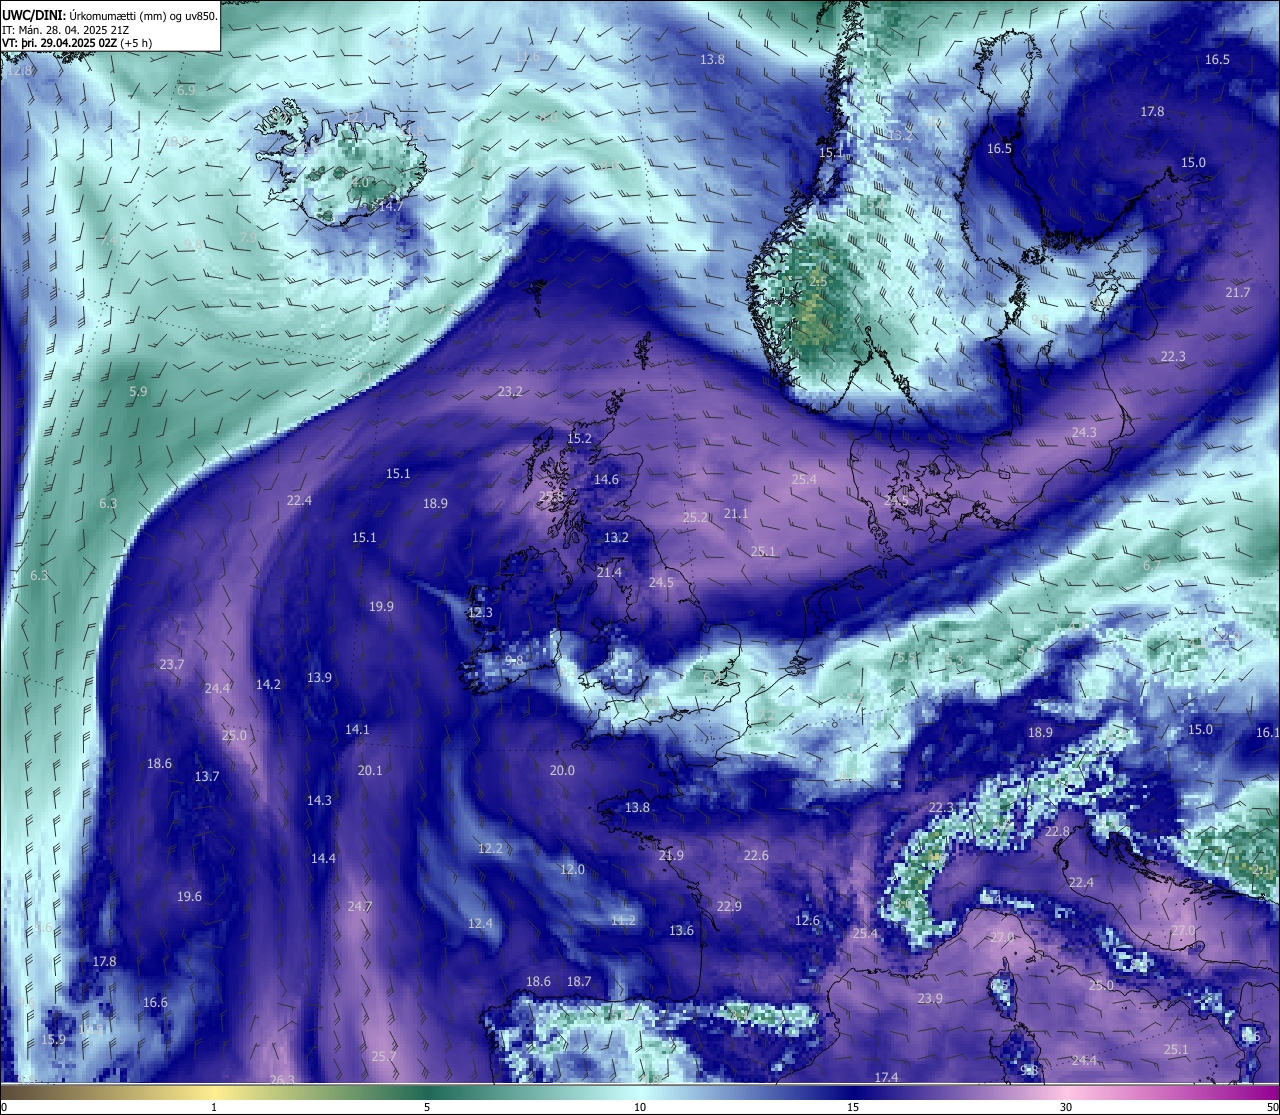This screenshot has height=1115, width=1280.
Task: Click the 25.7 value label near the bottom edge
Action: pos(384,1056)
